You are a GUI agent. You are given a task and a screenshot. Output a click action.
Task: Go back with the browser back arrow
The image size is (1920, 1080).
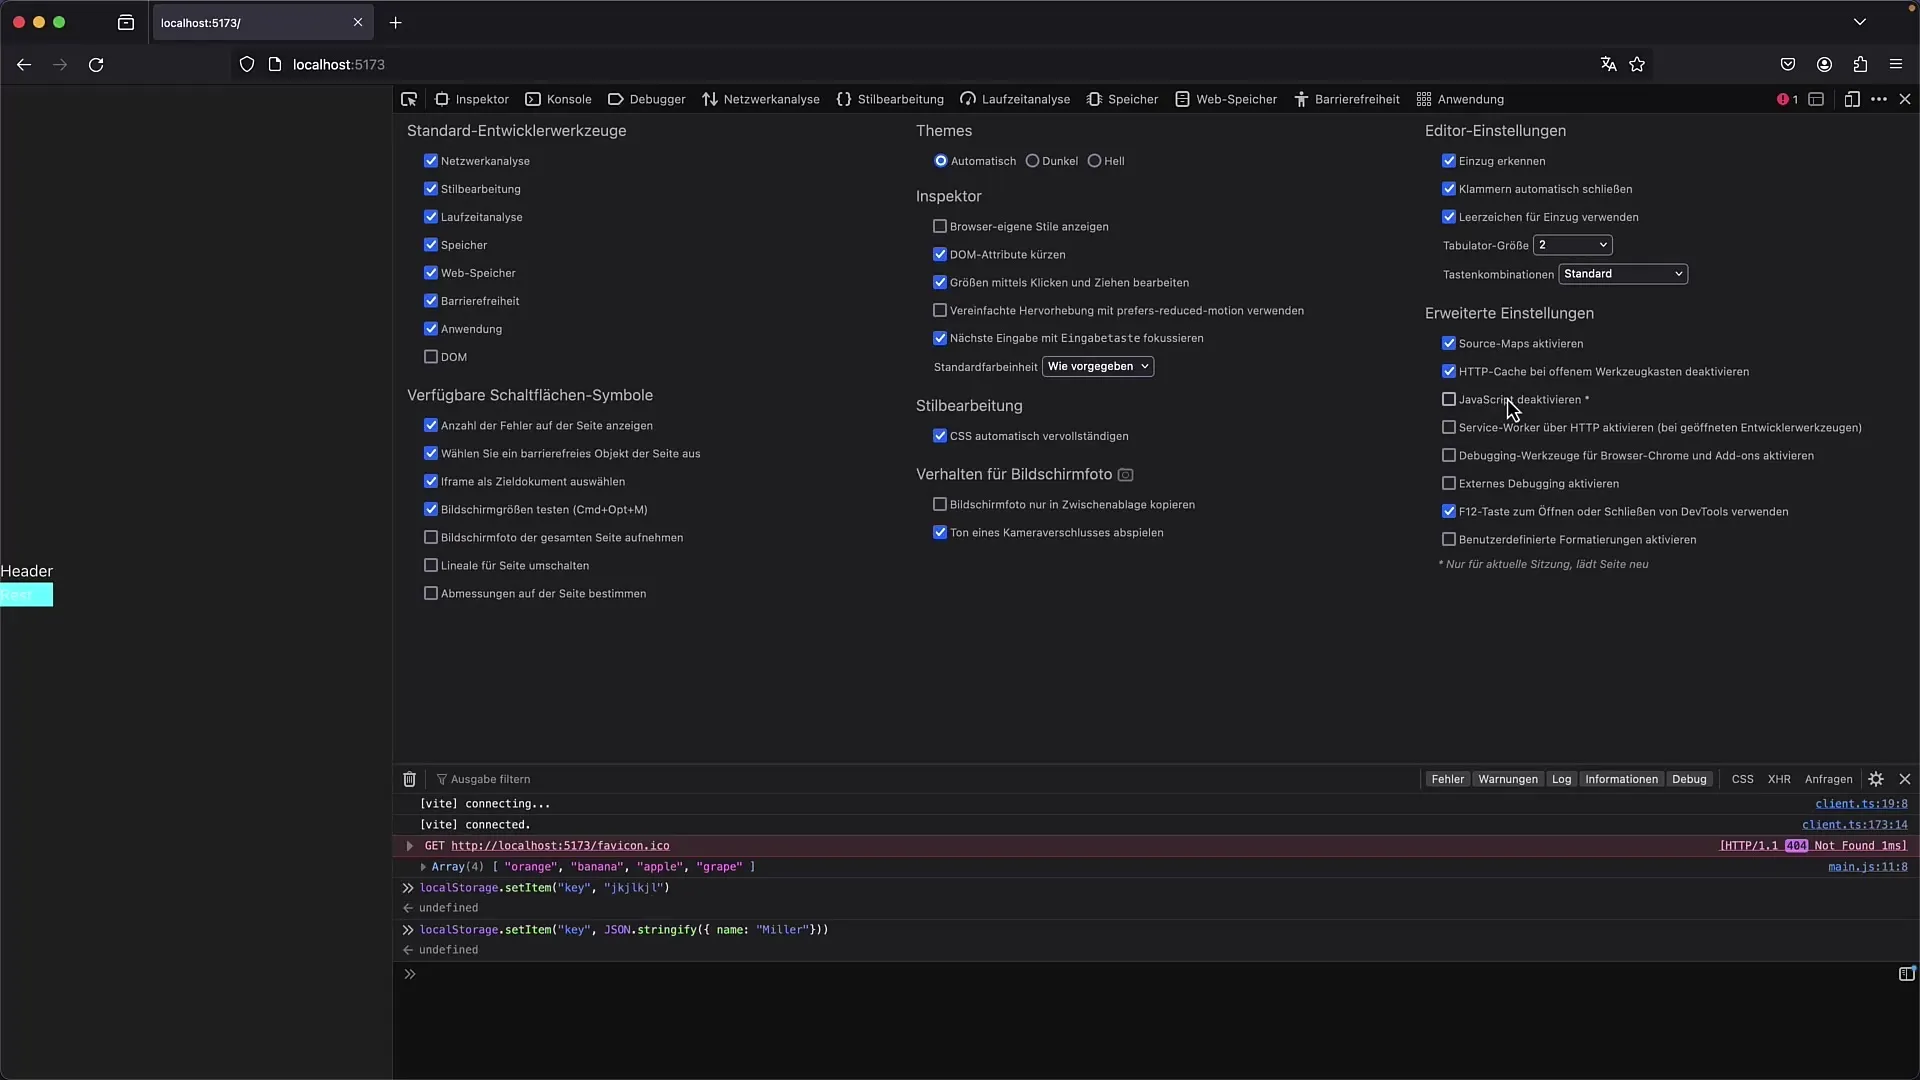click(24, 64)
